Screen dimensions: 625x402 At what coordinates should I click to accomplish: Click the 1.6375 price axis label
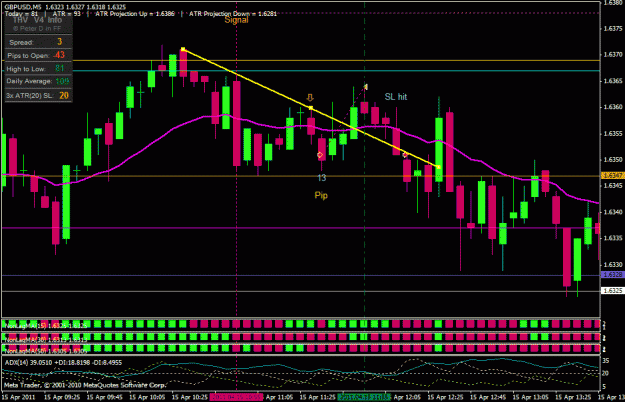click(613, 29)
